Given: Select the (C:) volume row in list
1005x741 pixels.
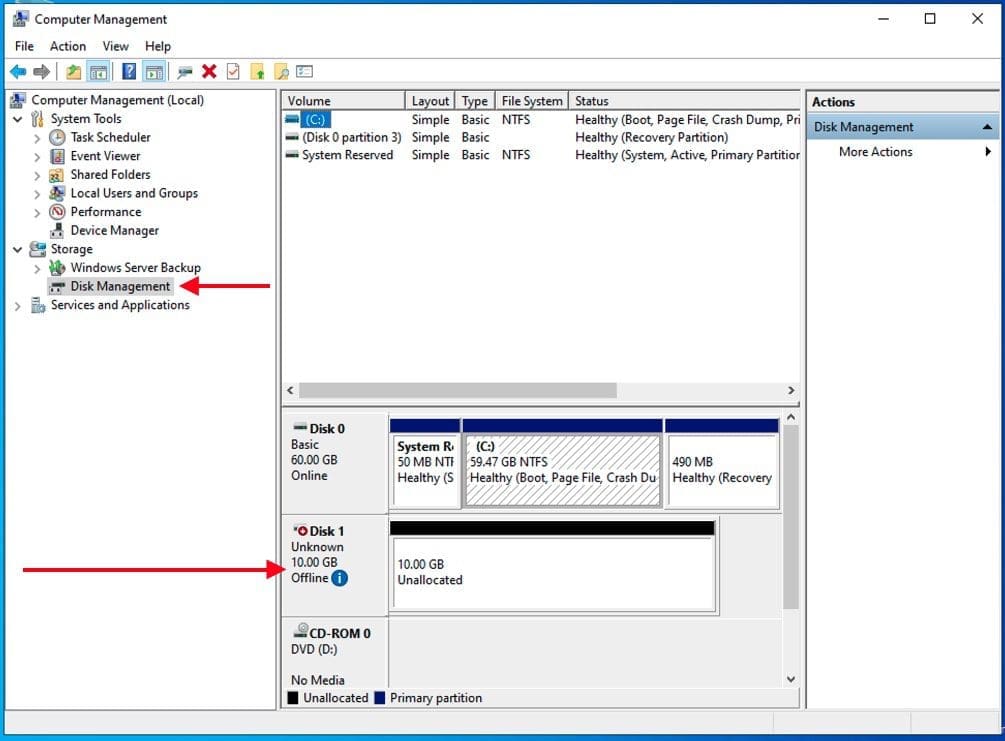Looking at the screenshot, I should 316,120.
